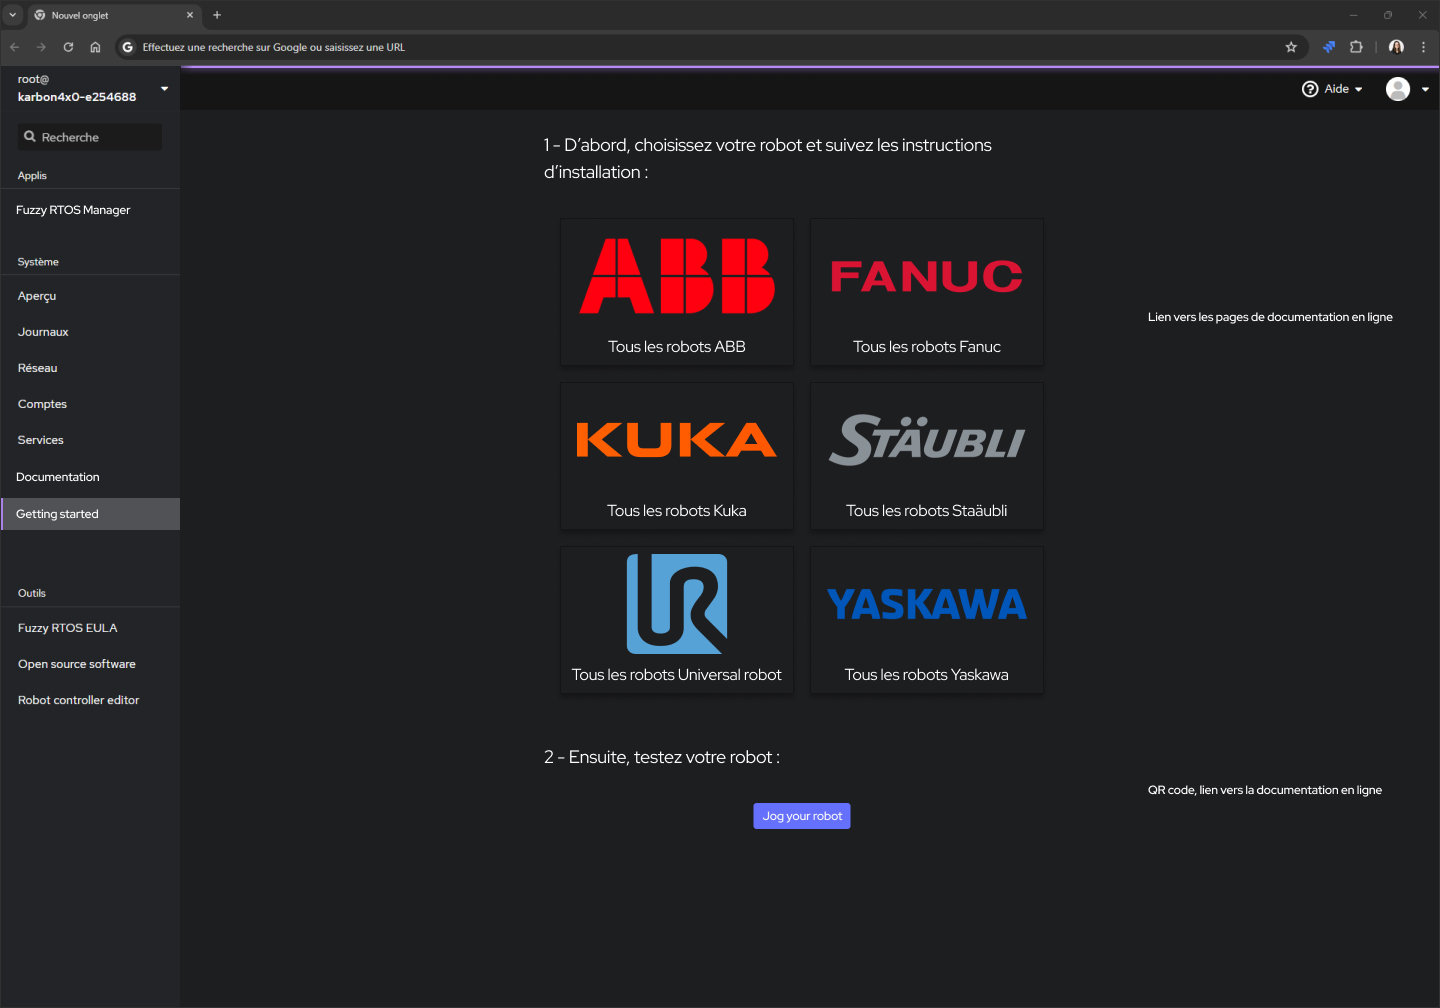This screenshot has width=1440, height=1008.
Task: Go back with the browser back arrow
Action: pos(15,47)
